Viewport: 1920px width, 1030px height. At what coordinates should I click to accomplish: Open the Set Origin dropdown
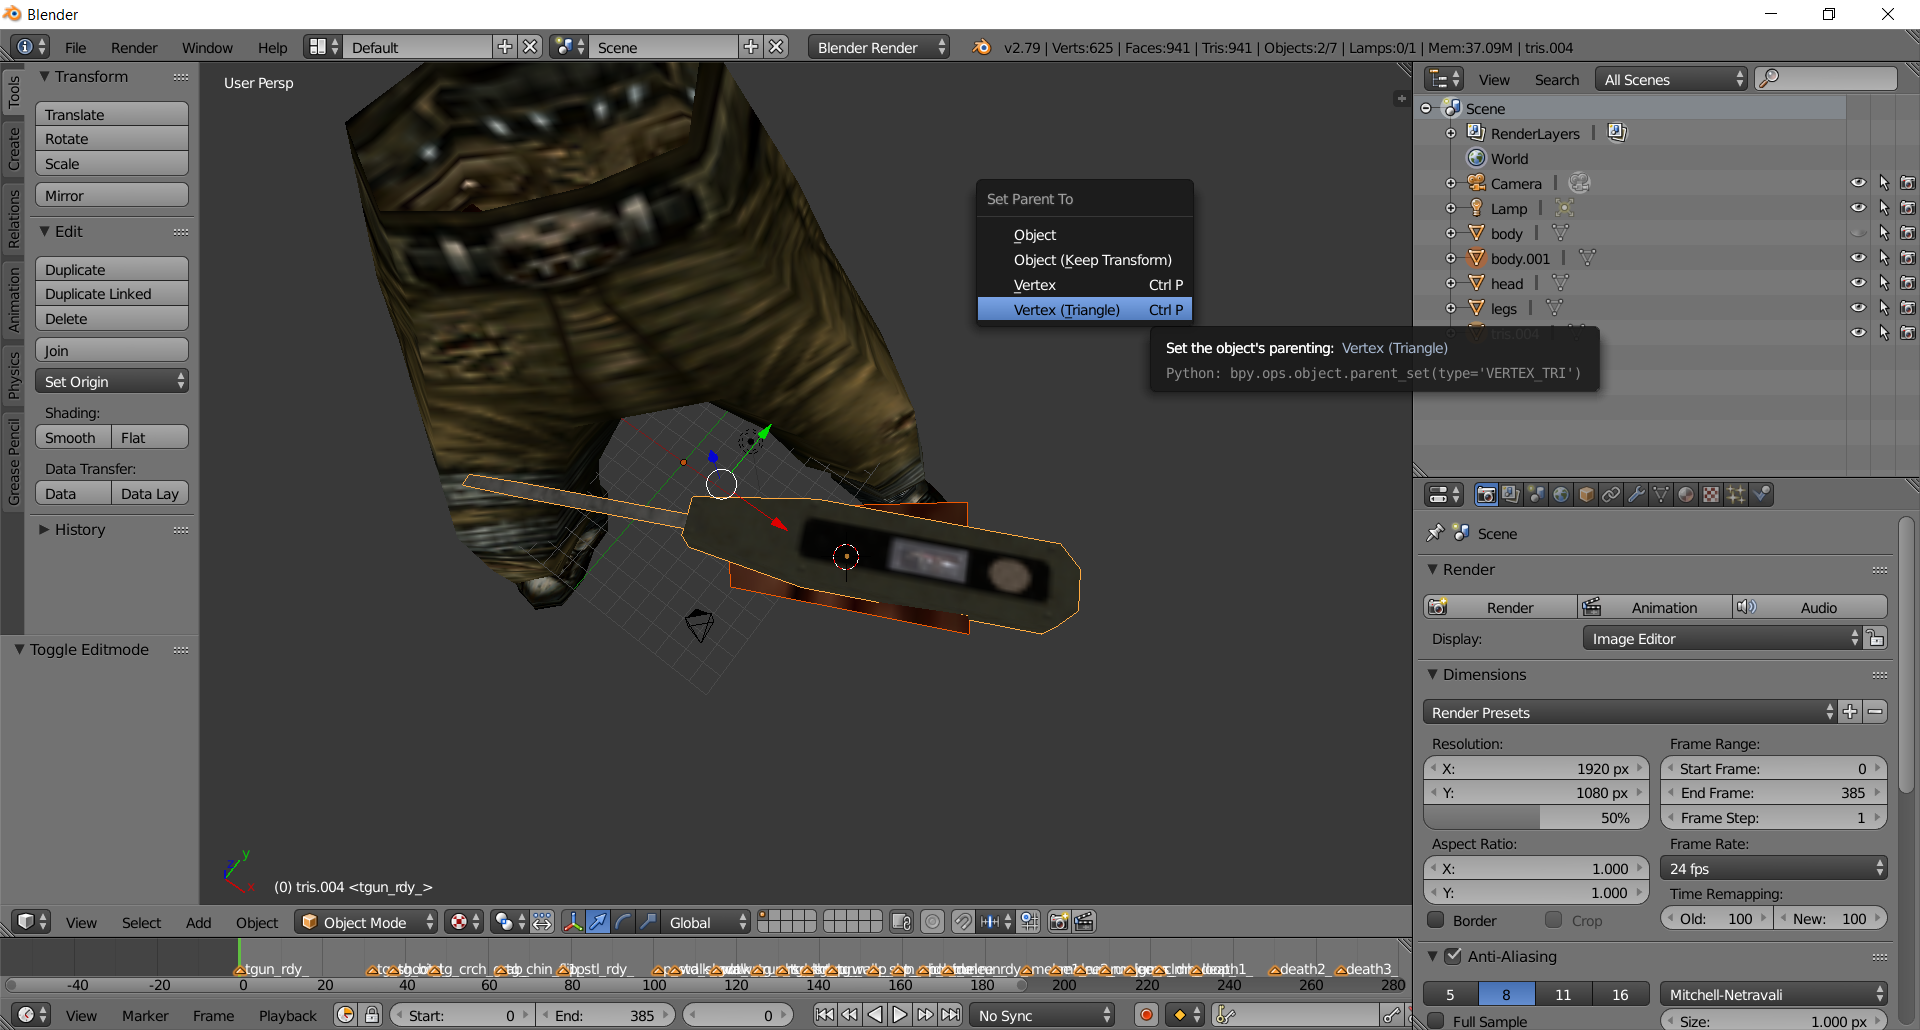pyautogui.click(x=112, y=381)
